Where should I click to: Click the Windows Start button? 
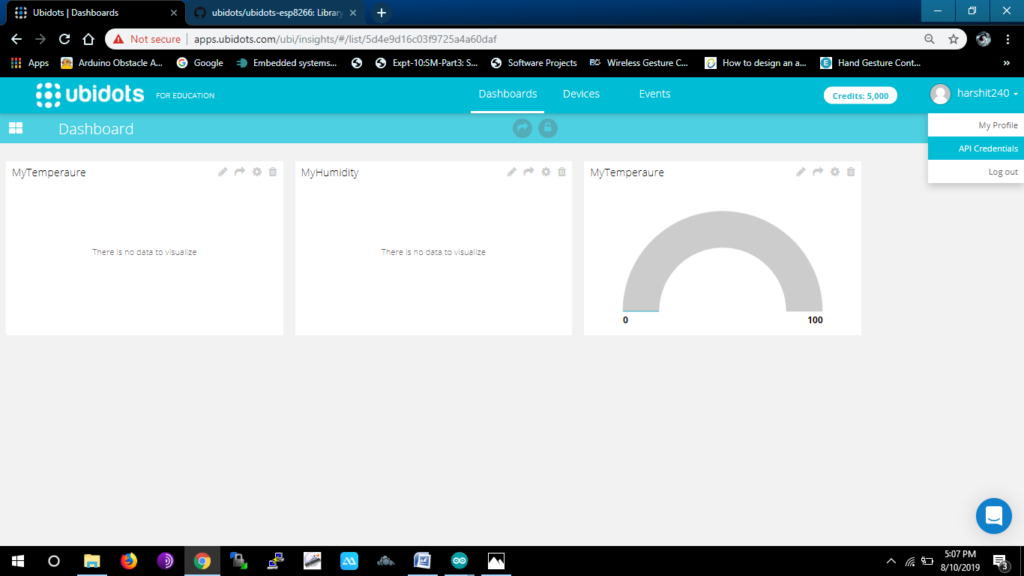[x=18, y=561]
